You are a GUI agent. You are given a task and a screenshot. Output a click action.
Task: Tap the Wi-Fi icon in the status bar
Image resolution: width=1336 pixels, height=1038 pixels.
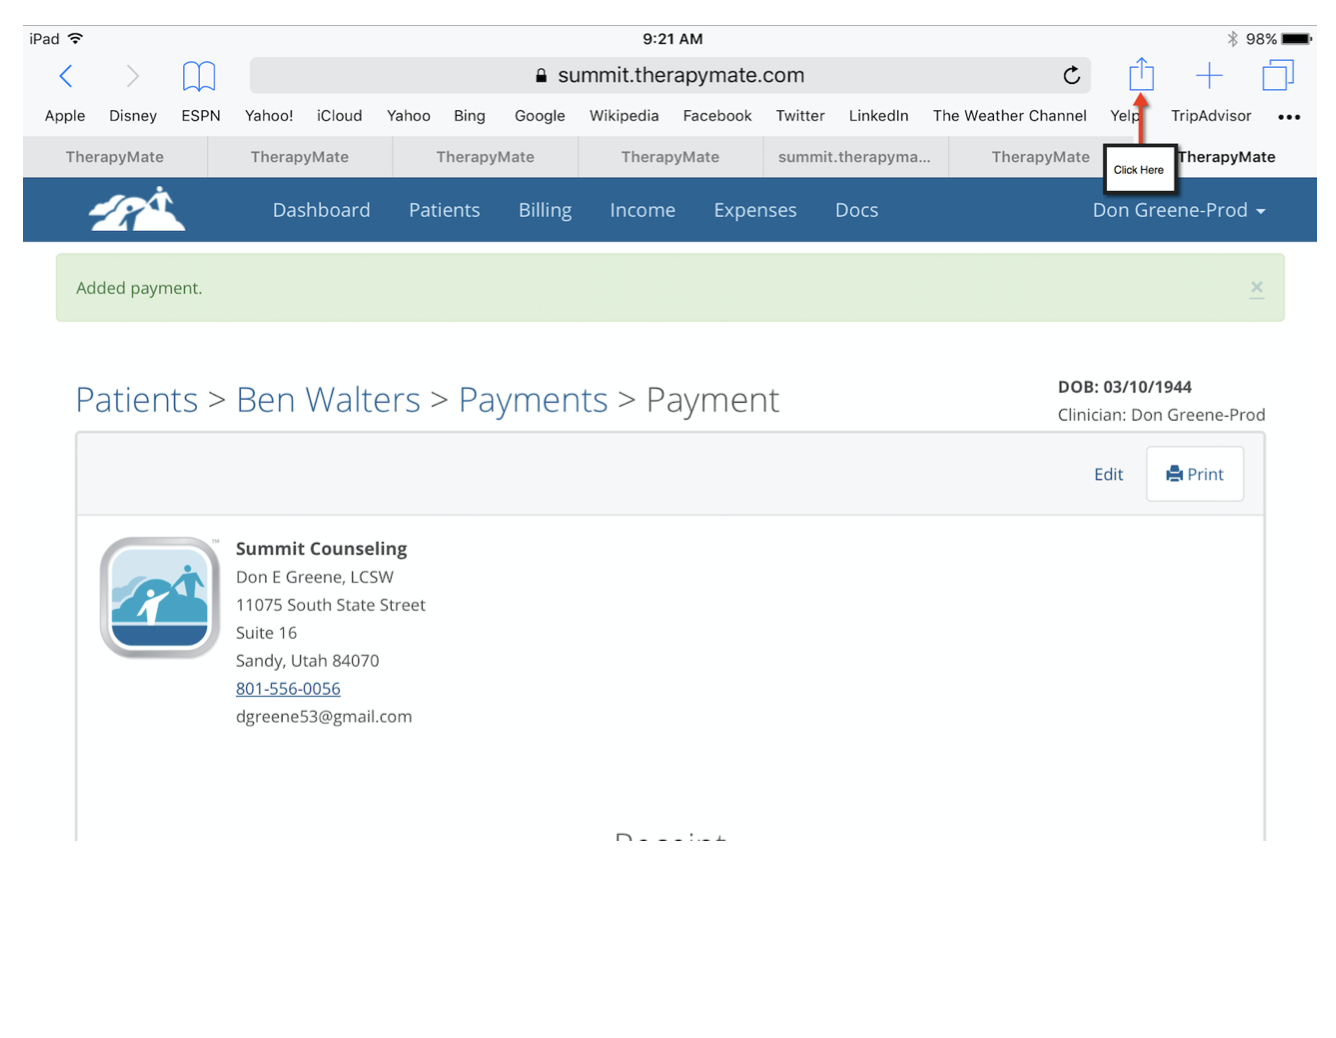pos(75,39)
